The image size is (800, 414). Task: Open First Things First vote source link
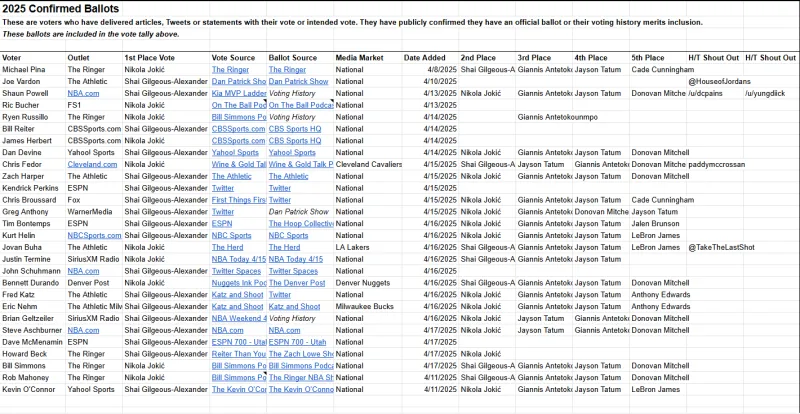(x=239, y=200)
